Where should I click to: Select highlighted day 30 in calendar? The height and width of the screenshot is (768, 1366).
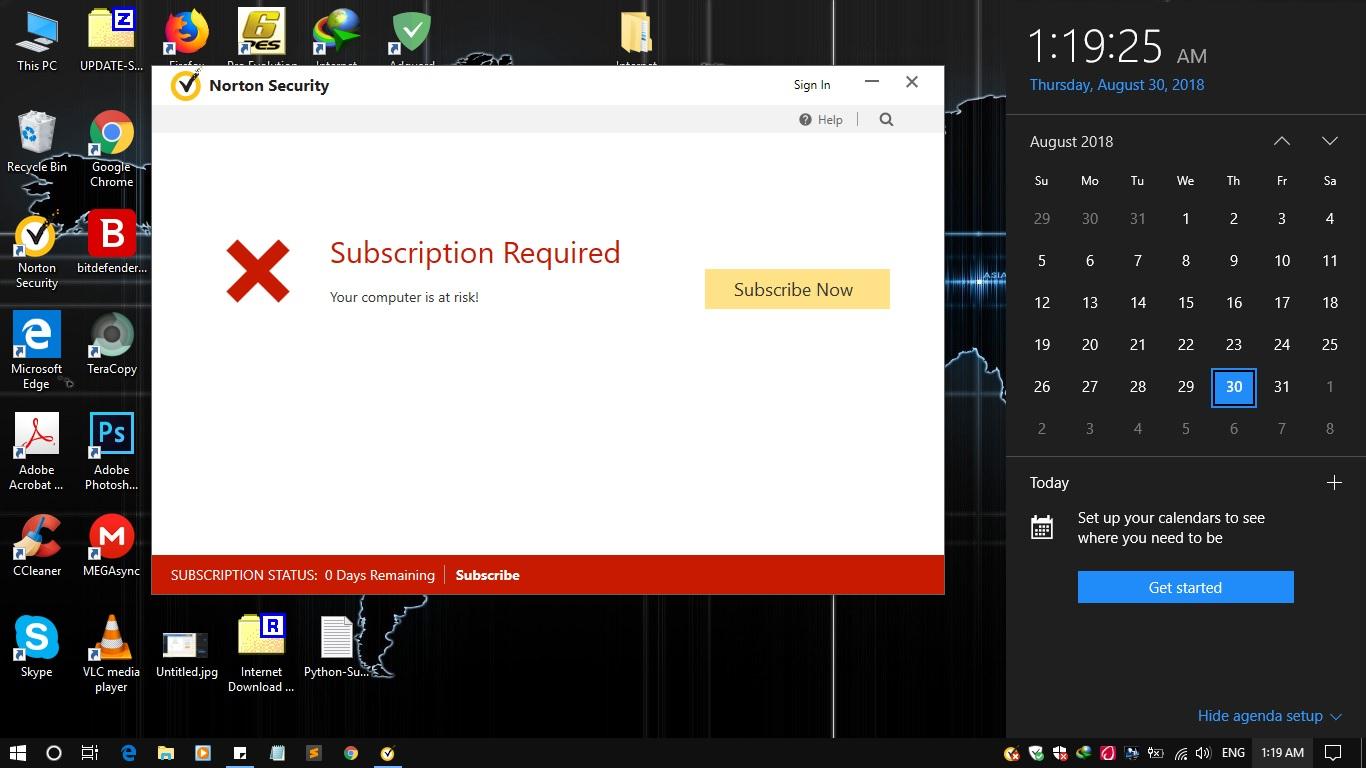click(x=1234, y=387)
